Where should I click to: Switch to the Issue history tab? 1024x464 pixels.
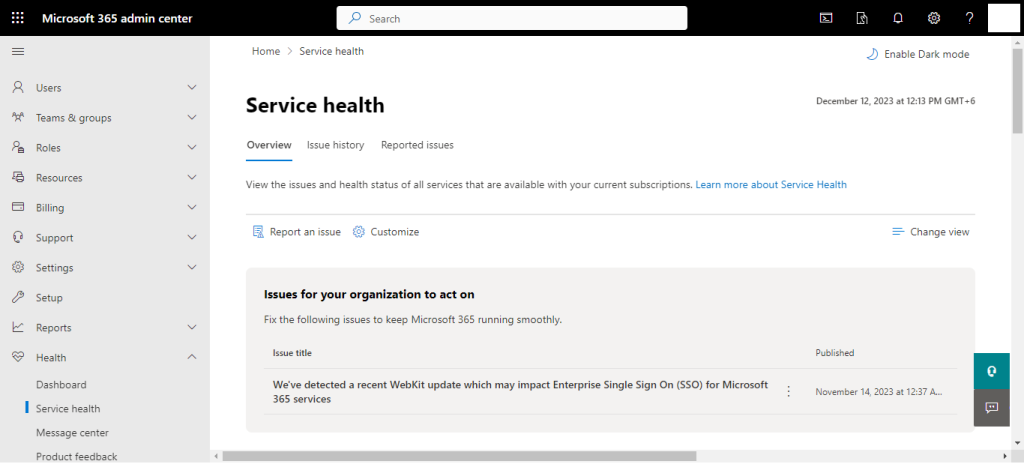point(336,145)
